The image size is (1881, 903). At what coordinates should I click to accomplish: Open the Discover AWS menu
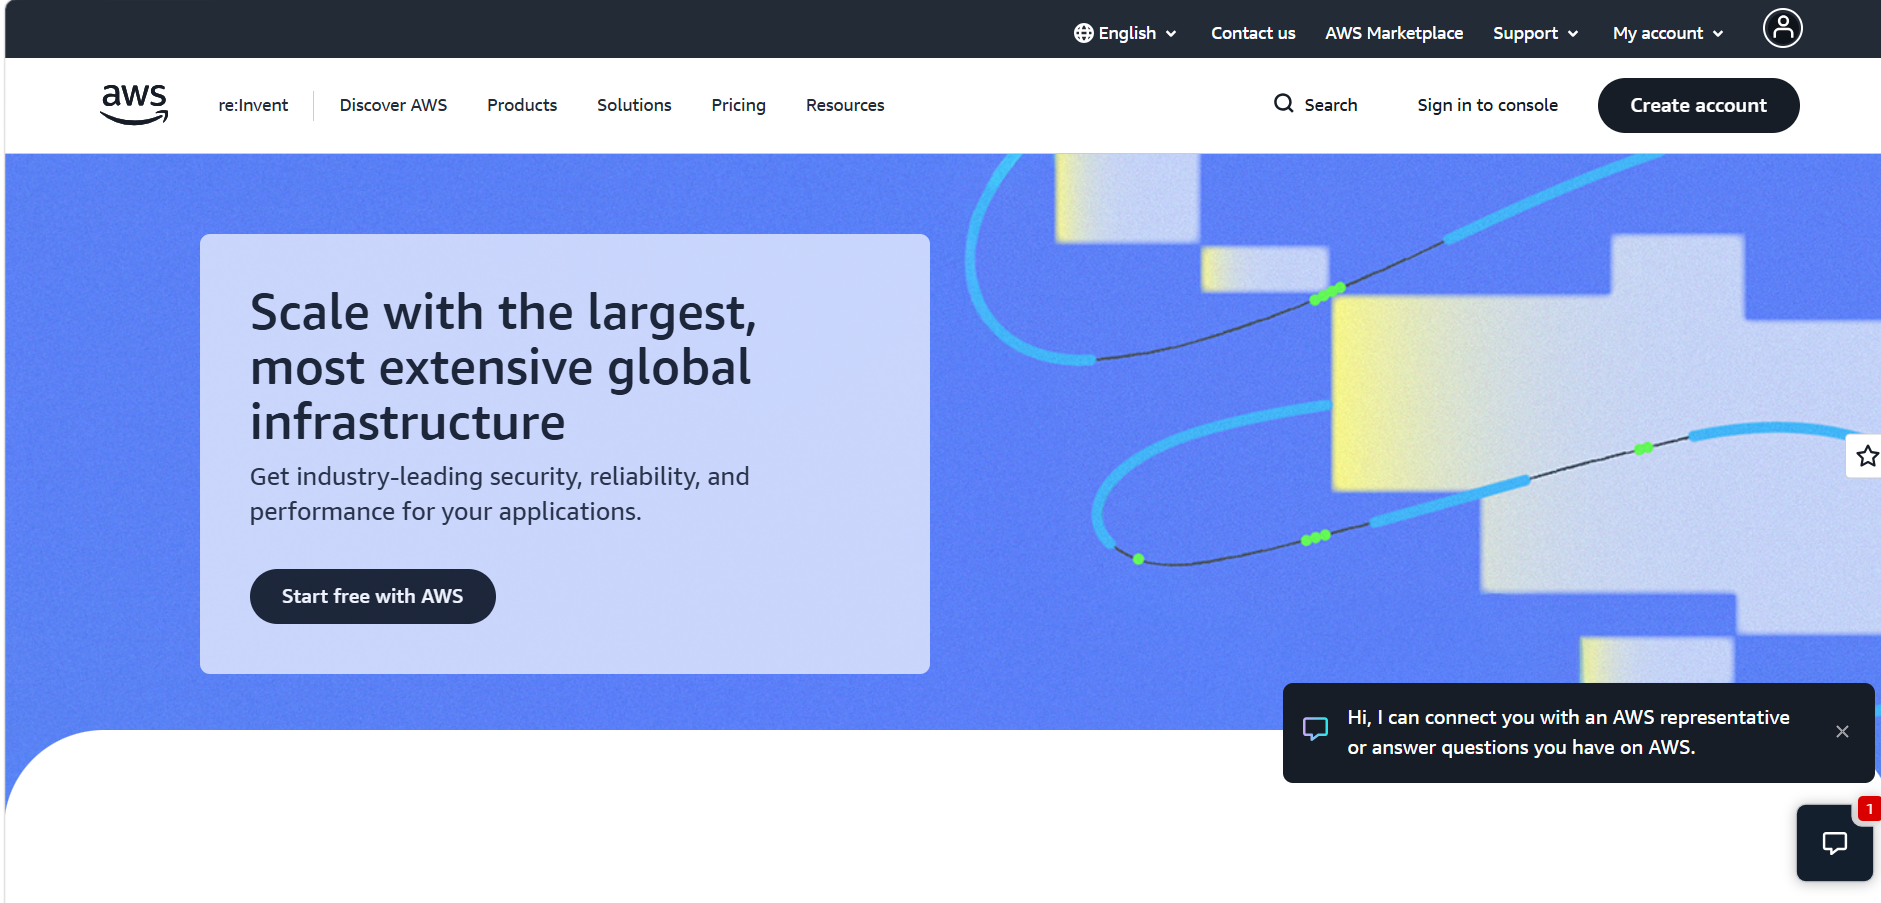click(x=393, y=105)
